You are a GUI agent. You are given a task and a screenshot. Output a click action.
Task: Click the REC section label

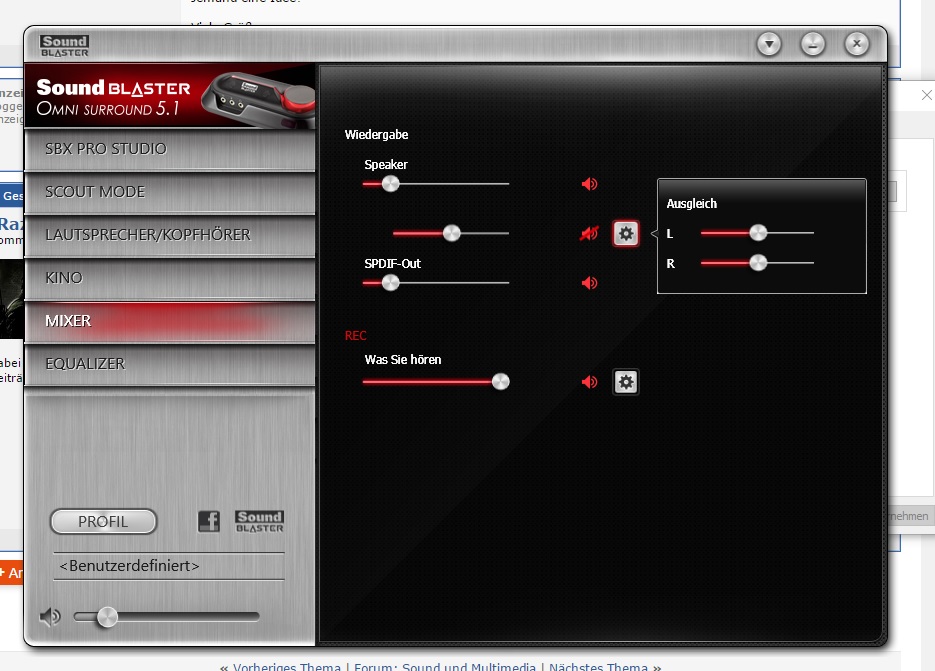coord(355,336)
